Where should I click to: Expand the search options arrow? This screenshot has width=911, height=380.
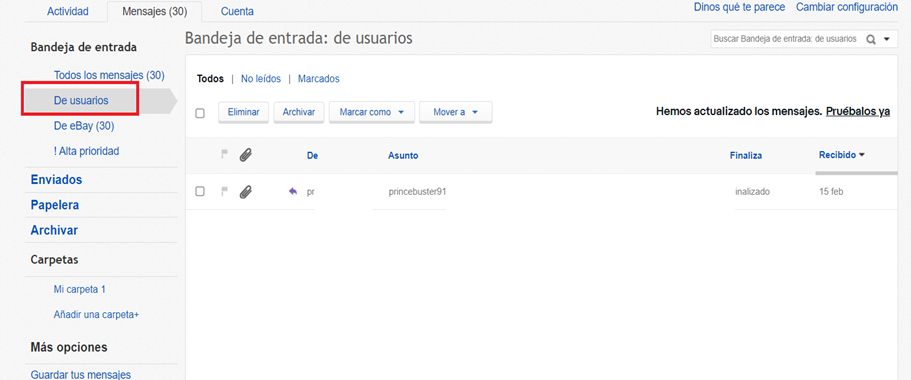(x=887, y=40)
